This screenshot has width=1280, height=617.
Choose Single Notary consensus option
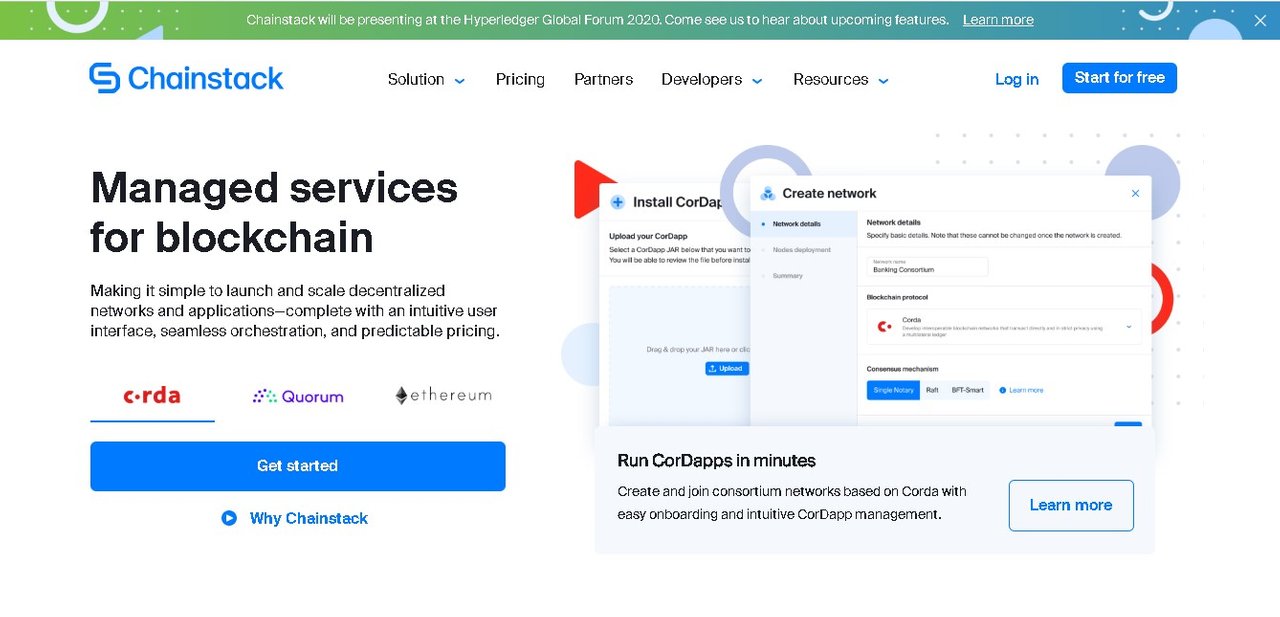click(893, 390)
